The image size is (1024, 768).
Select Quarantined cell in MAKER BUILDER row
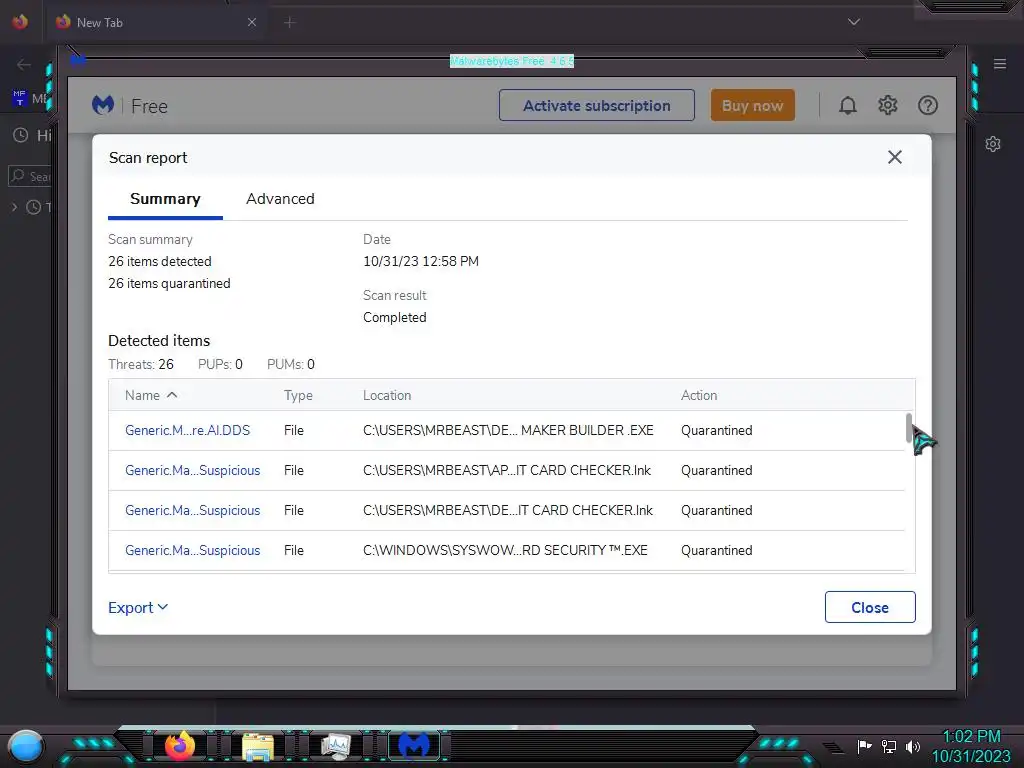pos(716,430)
